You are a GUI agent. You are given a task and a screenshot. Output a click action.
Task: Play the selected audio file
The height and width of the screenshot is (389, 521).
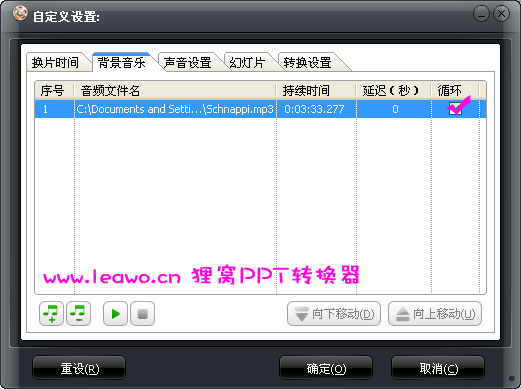tap(115, 314)
